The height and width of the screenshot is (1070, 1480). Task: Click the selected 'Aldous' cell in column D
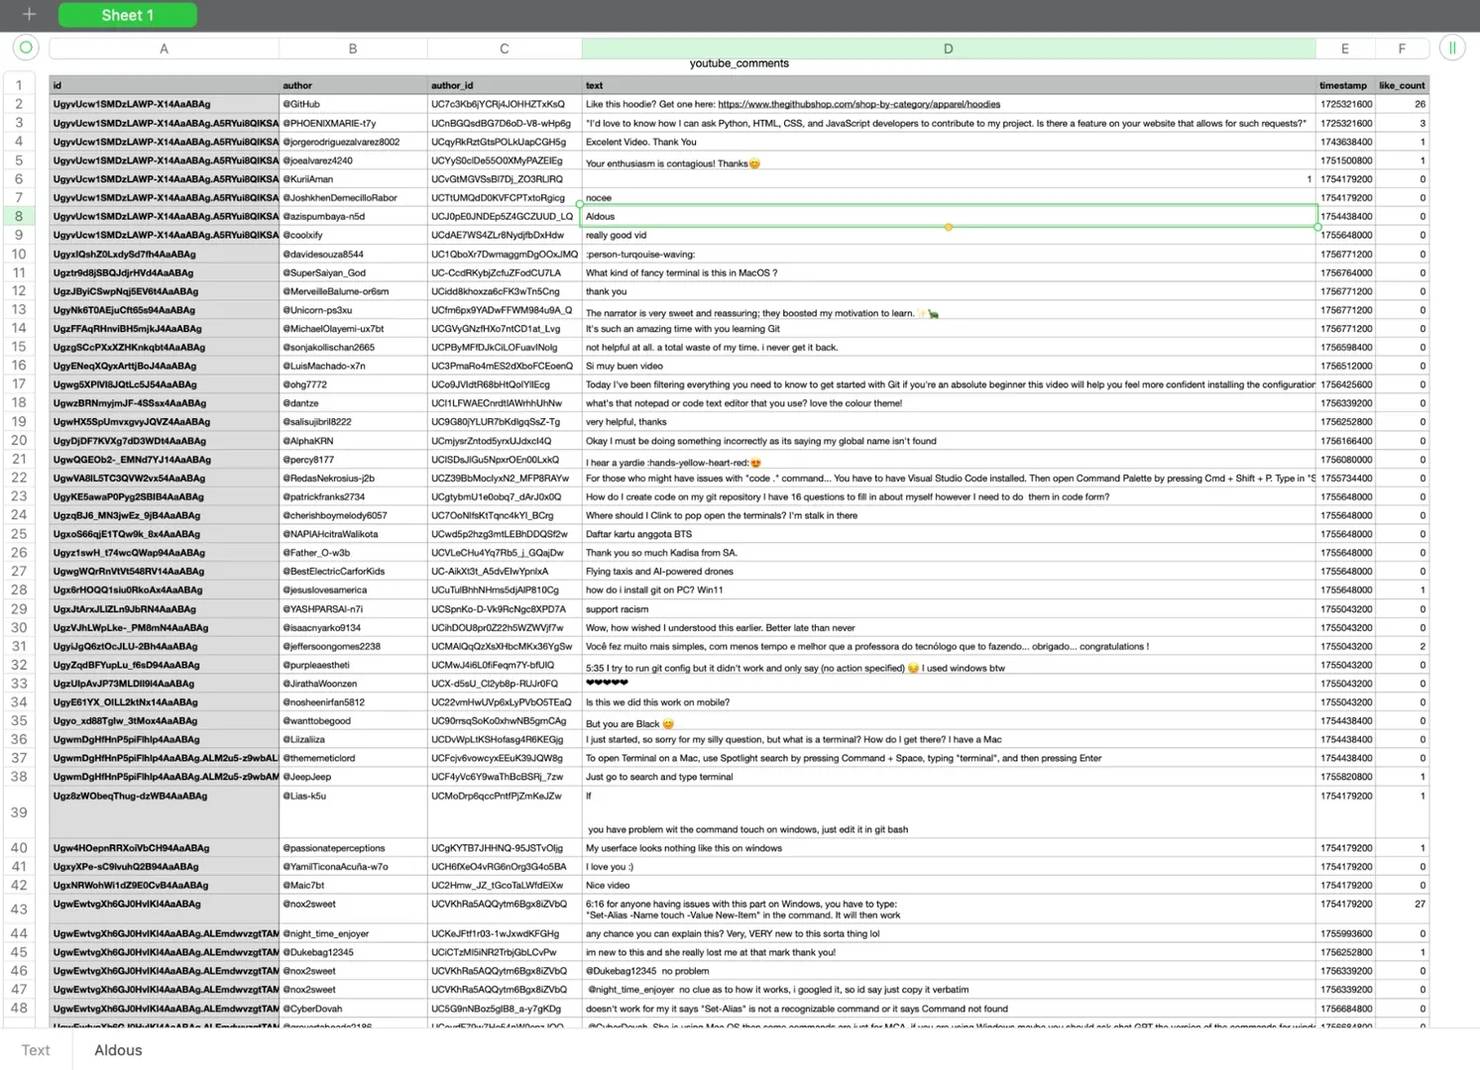[948, 216]
